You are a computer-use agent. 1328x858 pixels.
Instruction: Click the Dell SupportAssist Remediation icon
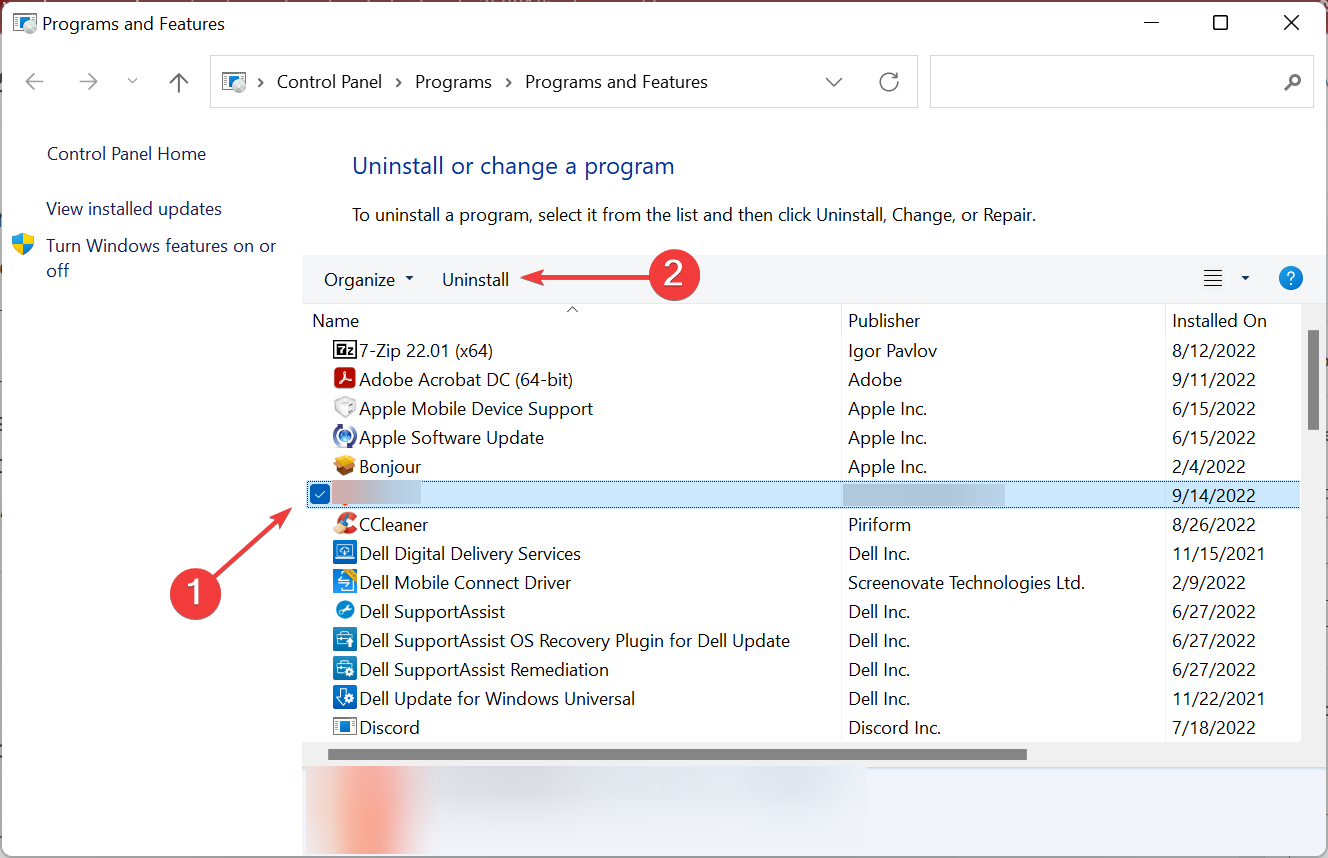(x=345, y=669)
